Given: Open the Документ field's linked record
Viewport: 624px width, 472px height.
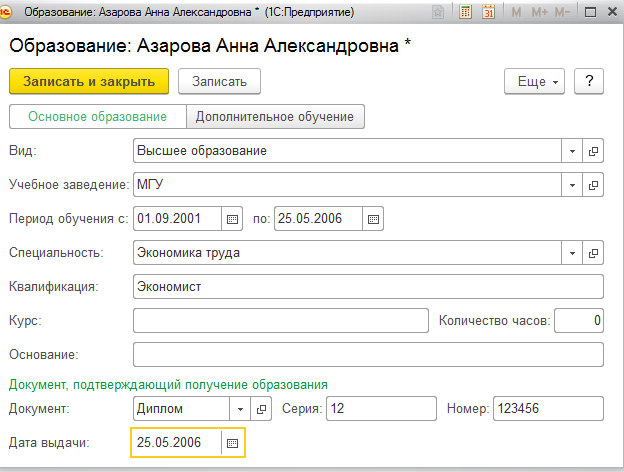Looking at the screenshot, I should point(262,408).
